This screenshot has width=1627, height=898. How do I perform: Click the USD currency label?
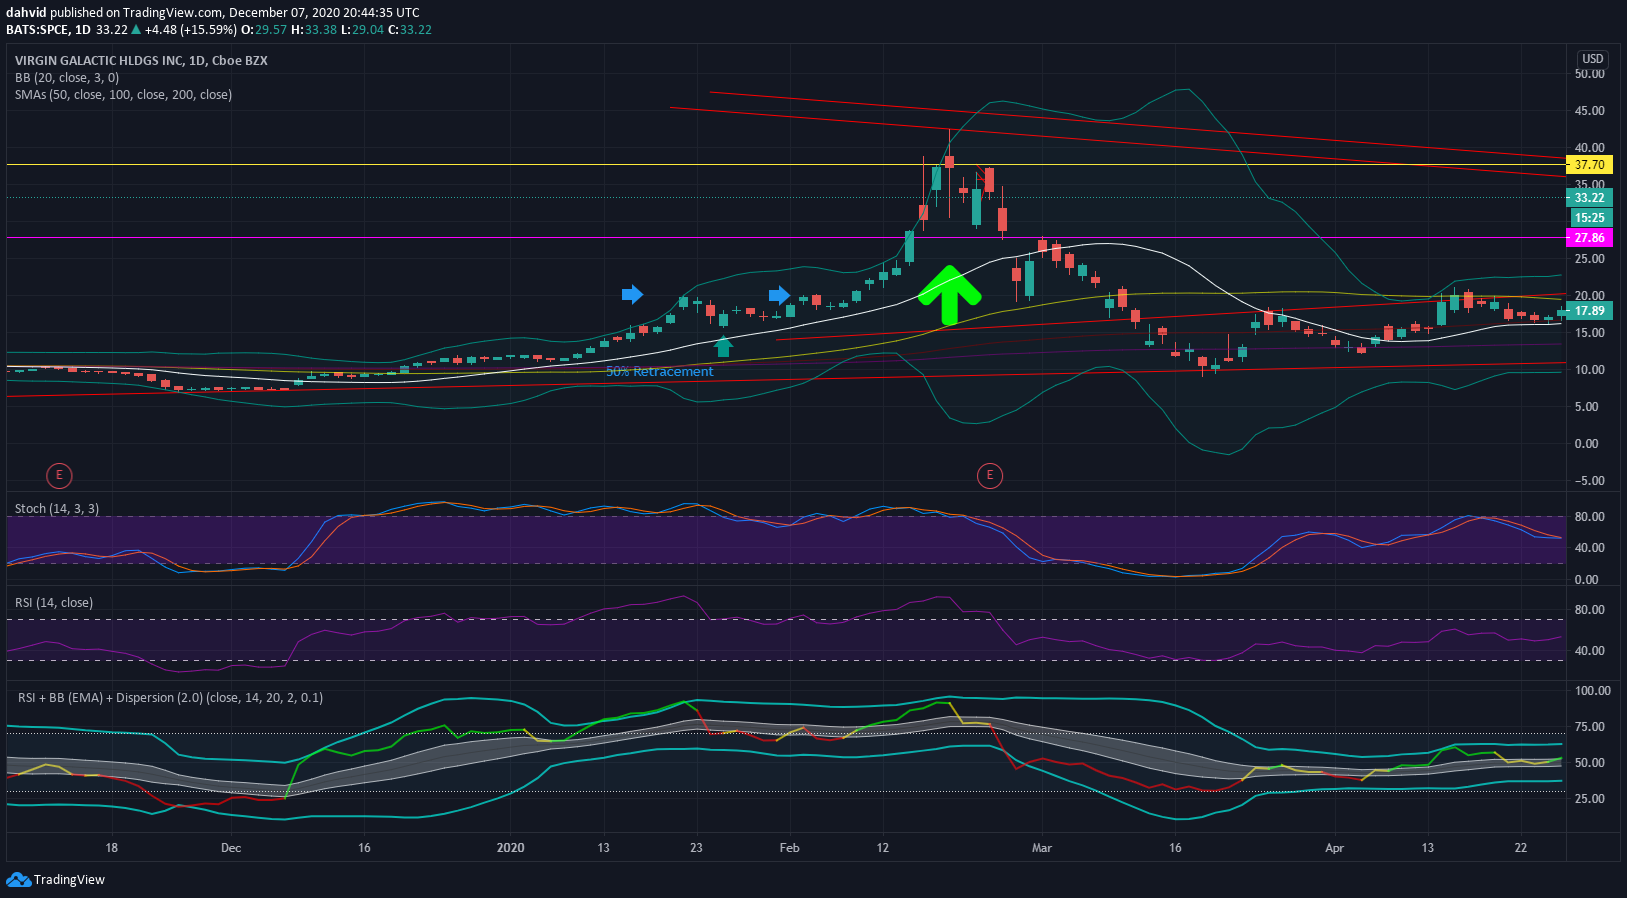tap(1592, 59)
